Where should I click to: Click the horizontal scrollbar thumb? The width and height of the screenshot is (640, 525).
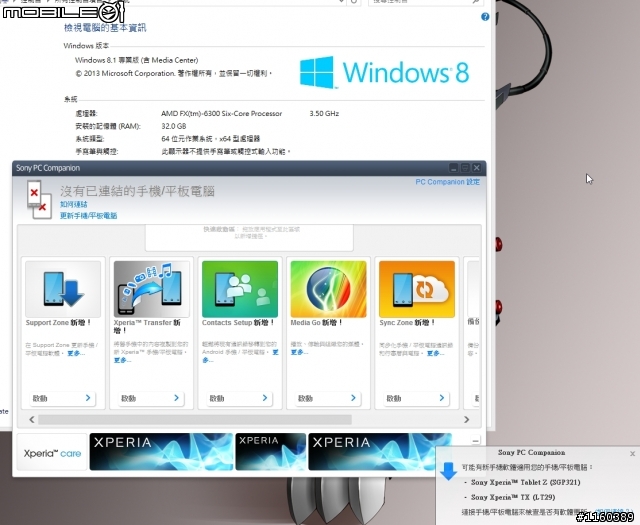click(195, 419)
